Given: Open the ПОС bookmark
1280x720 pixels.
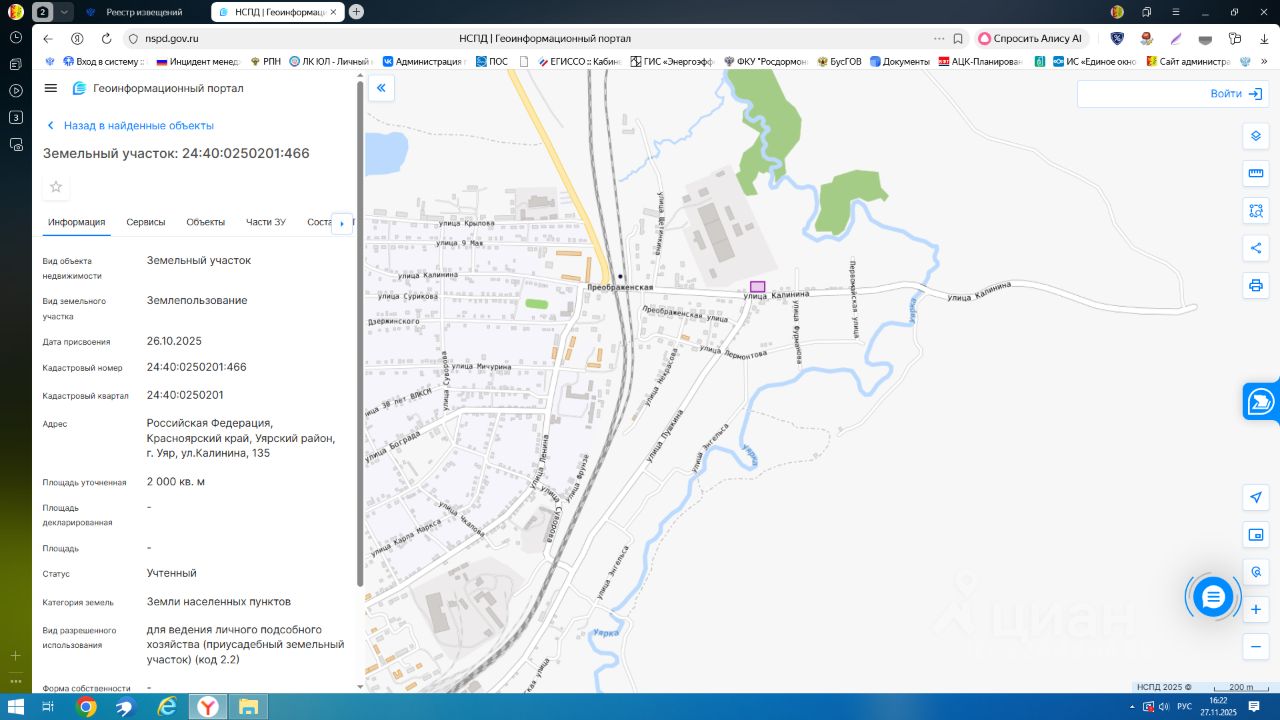Looking at the screenshot, I should pyautogui.click(x=492, y=61).
